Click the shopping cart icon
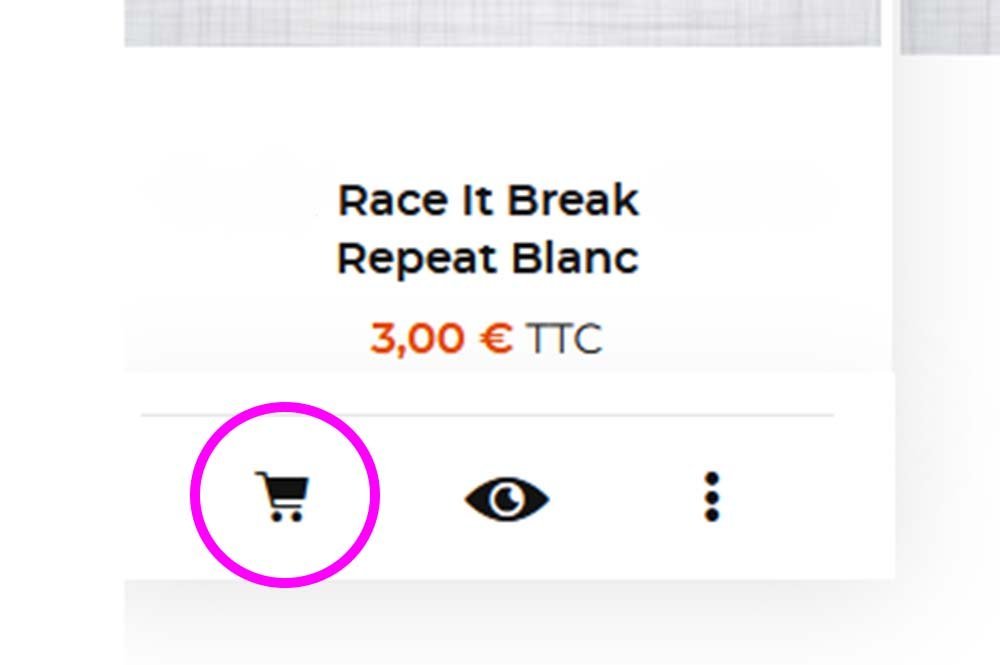This screenshot has height=665, width=1000. [283, 497]
